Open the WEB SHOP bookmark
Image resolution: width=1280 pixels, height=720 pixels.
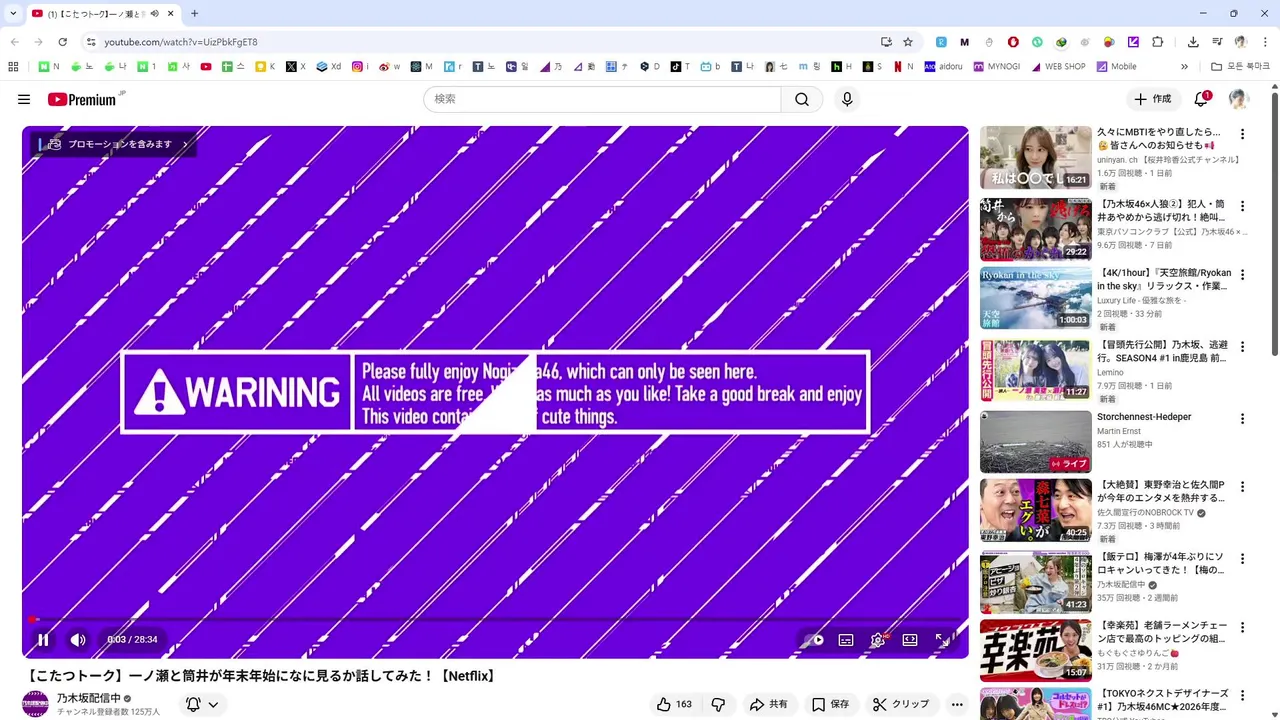1058,66
